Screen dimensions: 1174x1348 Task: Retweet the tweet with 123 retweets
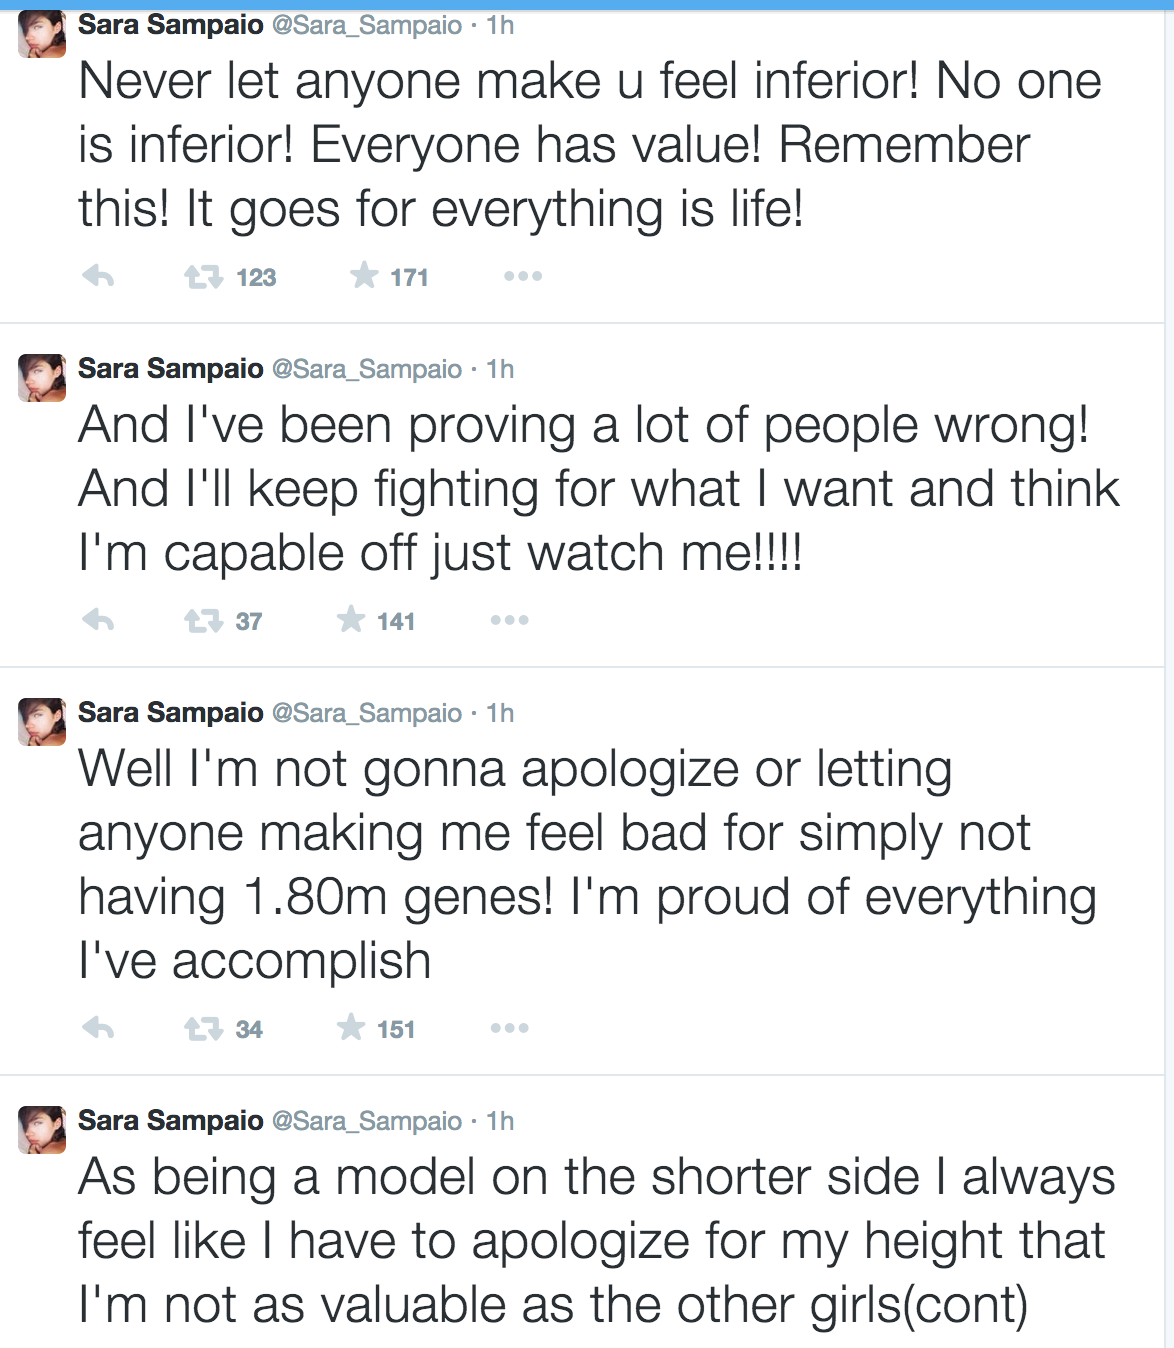[204, 277]
